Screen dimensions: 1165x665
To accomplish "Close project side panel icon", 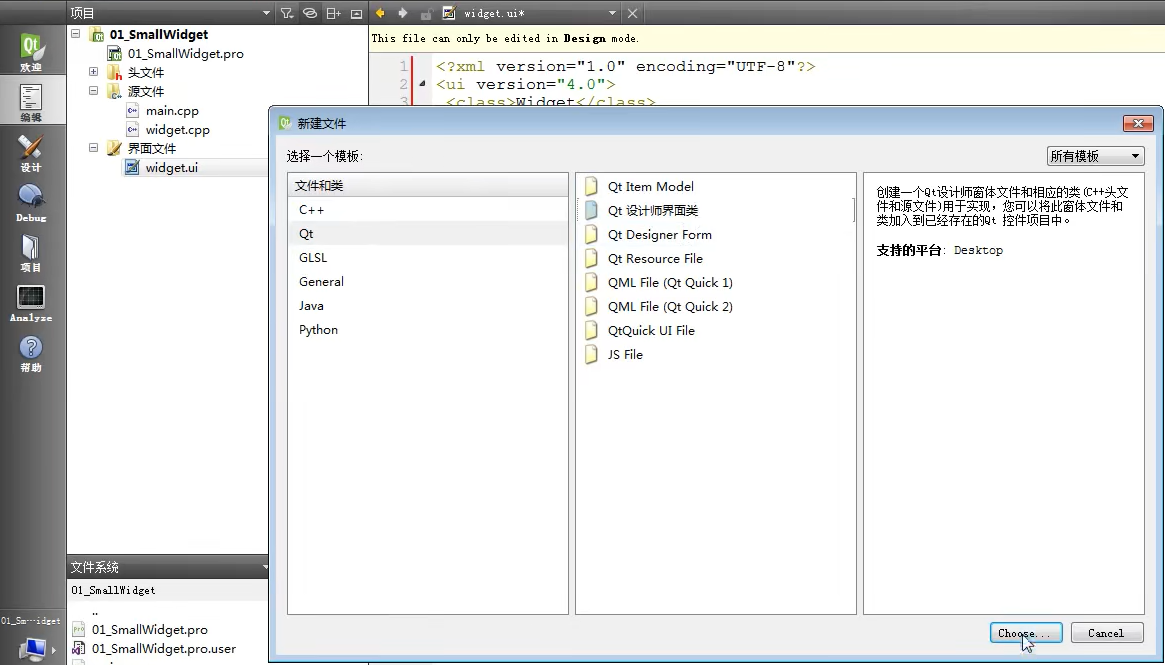I will coord(357,13).
